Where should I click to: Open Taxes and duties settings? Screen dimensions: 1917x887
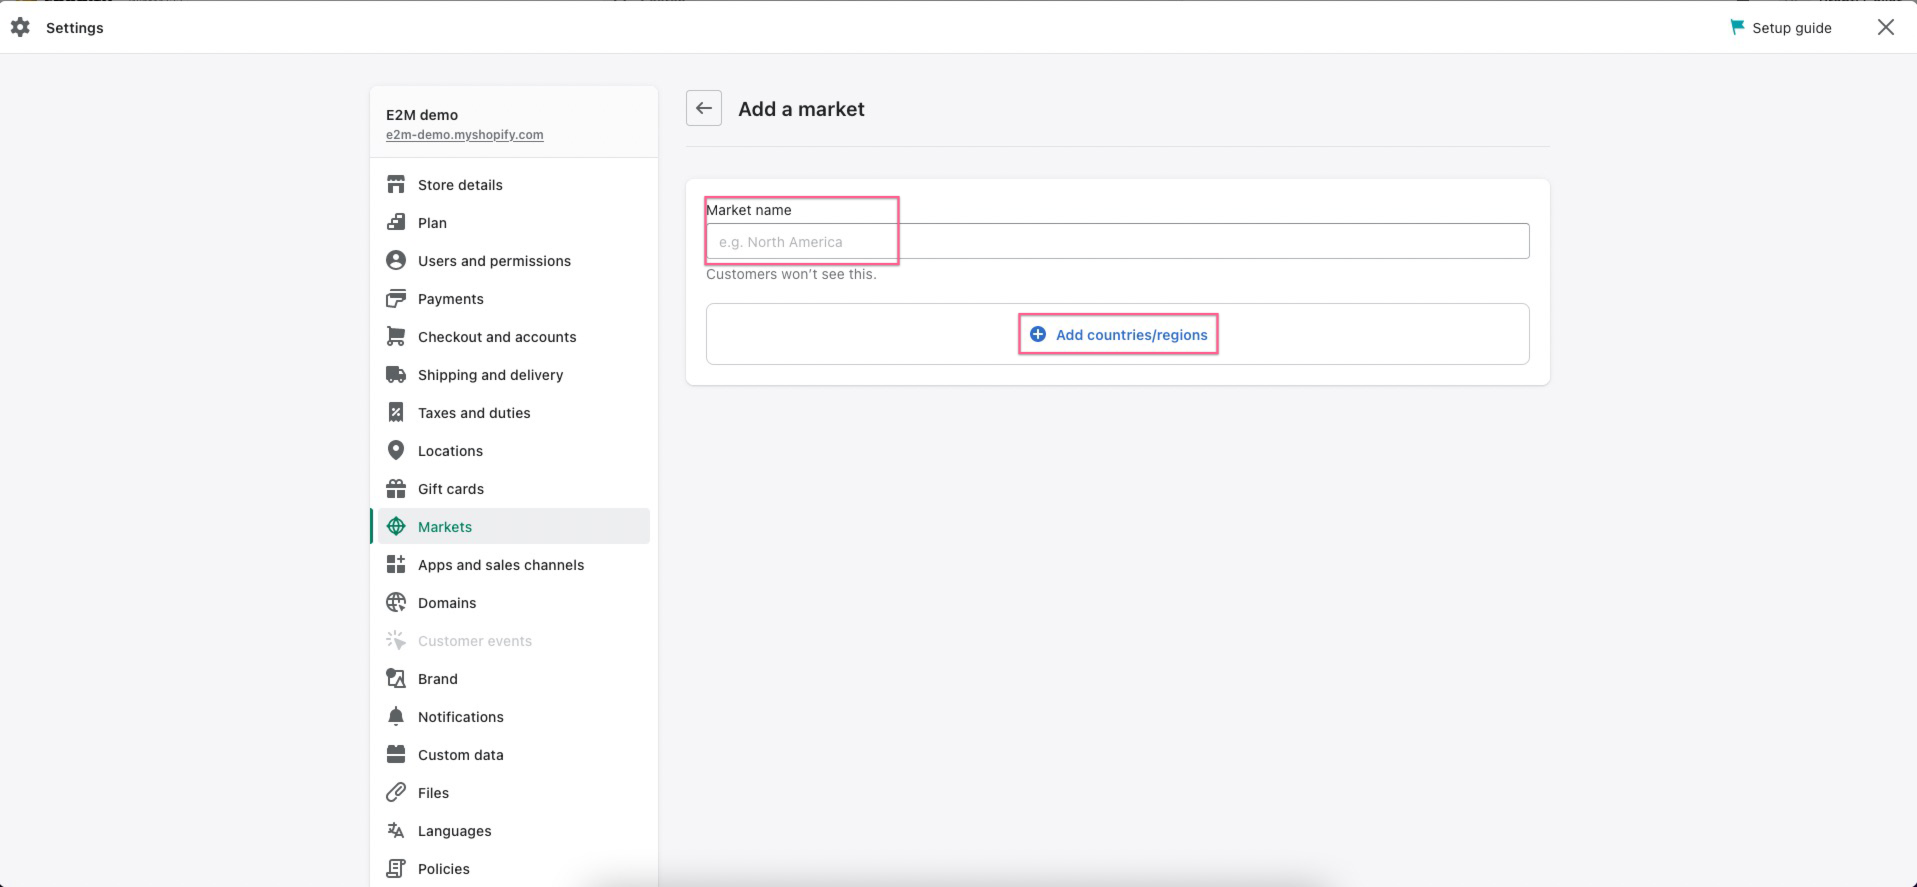[474, 413]
